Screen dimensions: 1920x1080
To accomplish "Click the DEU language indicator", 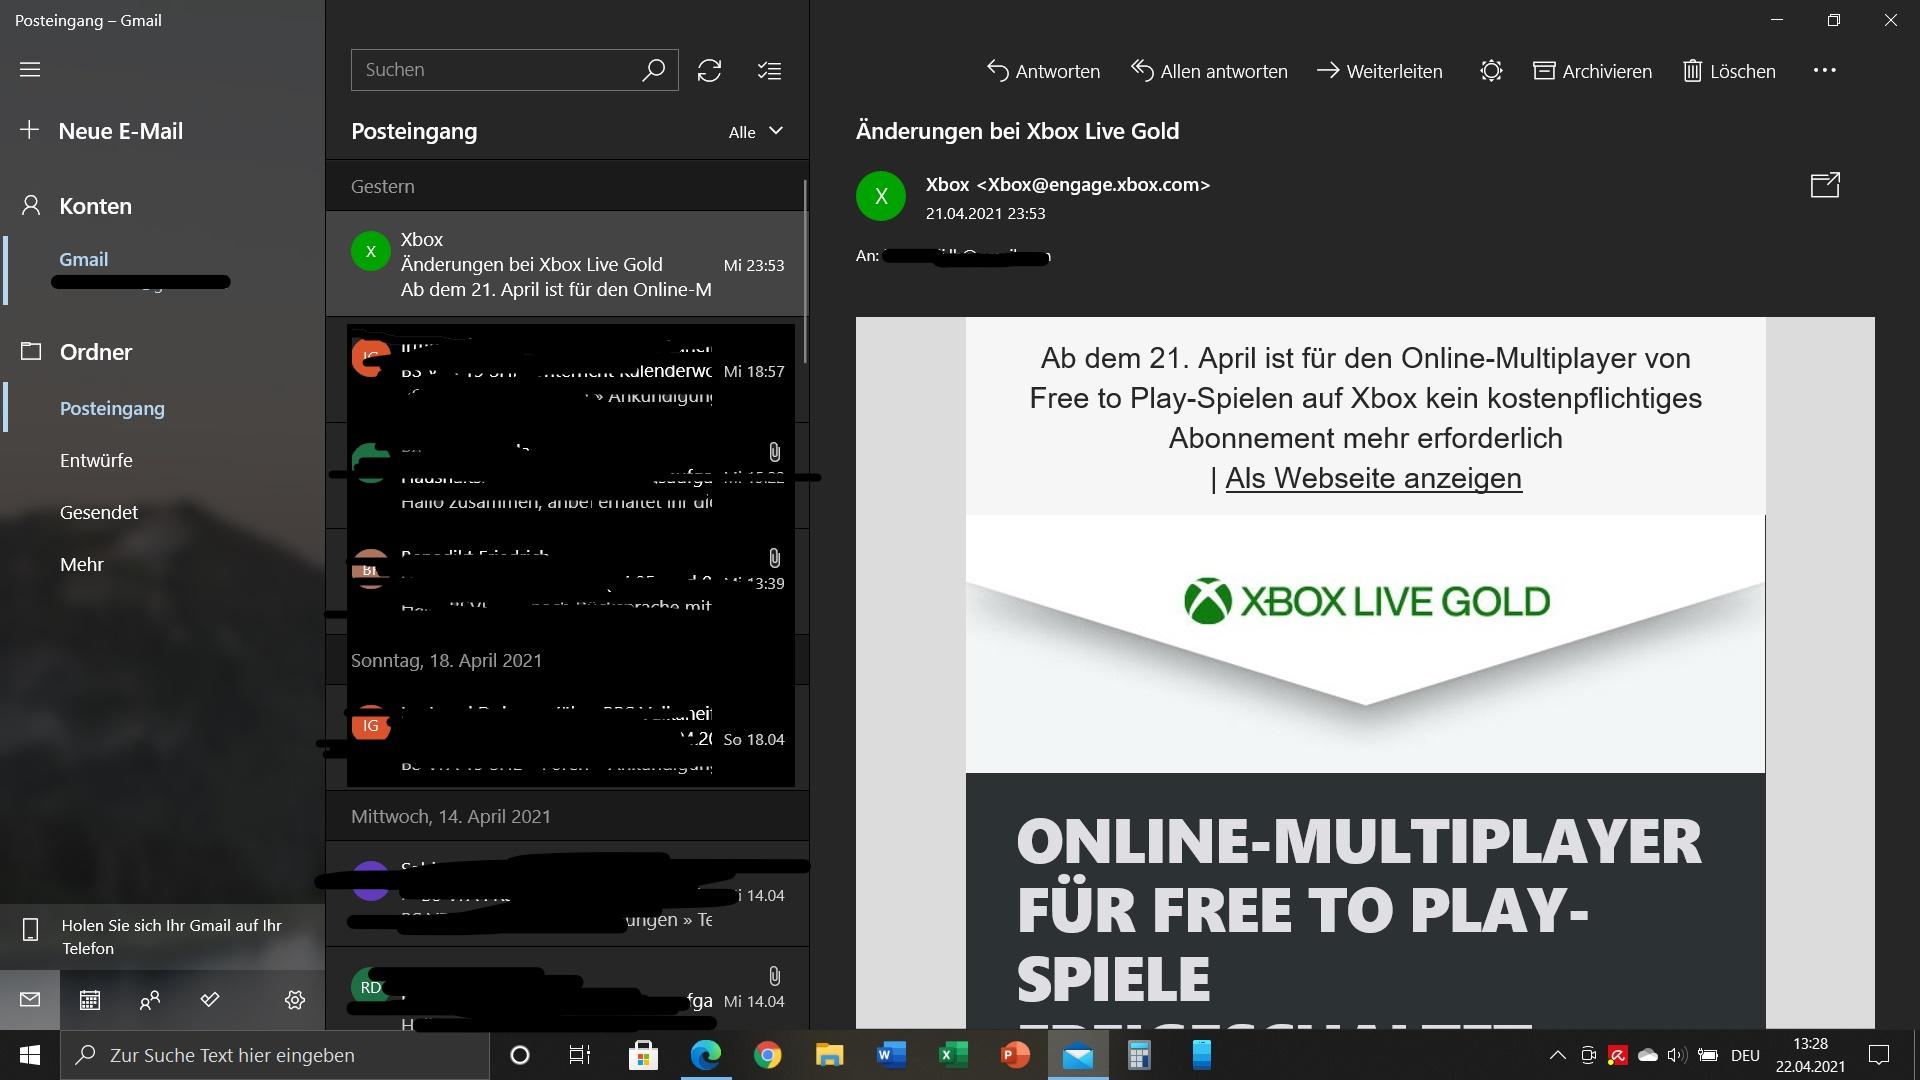I will click(1745, 1055).
